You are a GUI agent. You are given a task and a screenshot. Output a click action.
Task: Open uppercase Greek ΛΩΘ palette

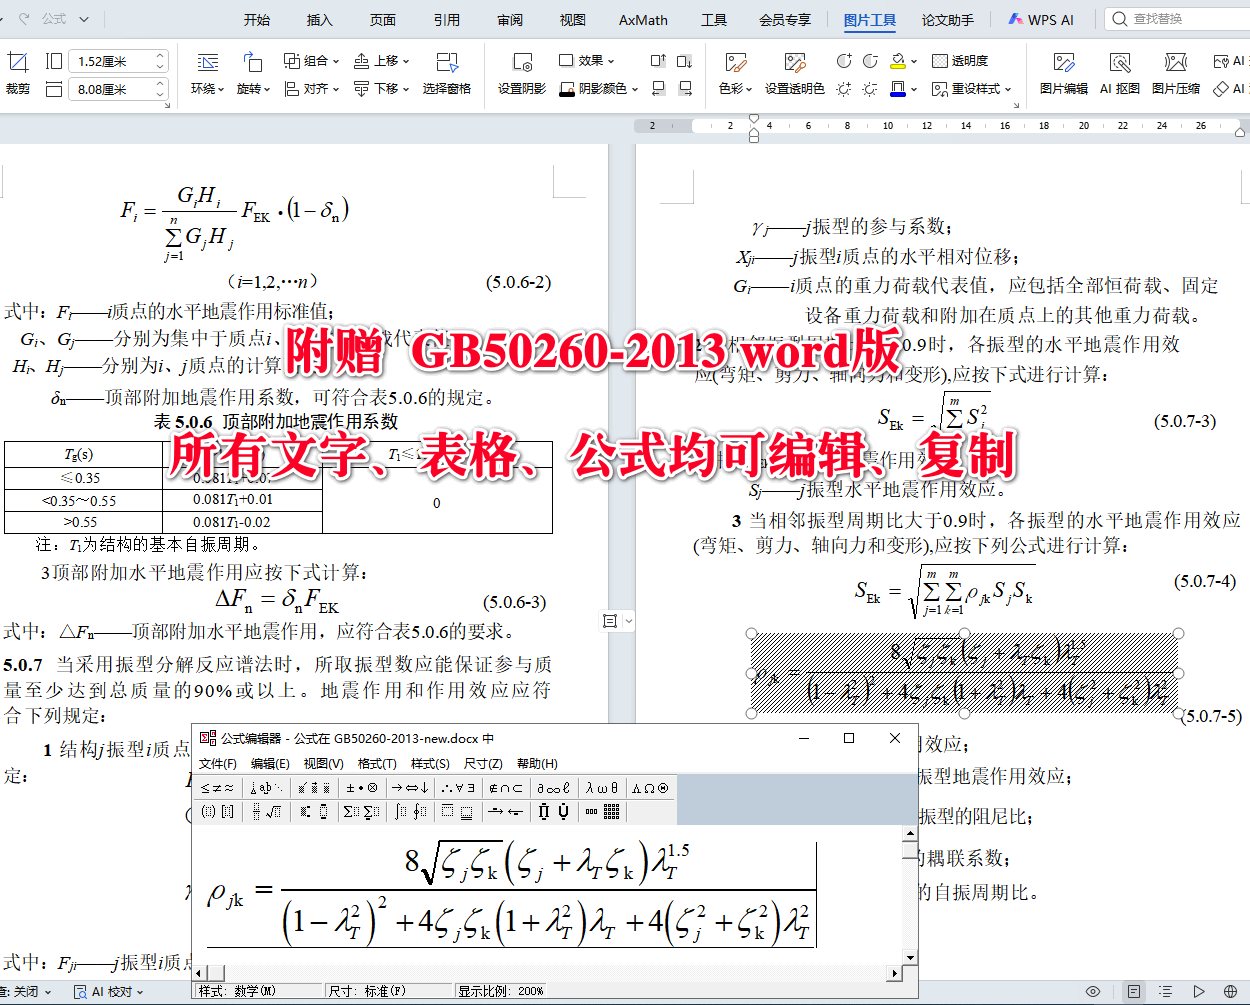650,788
